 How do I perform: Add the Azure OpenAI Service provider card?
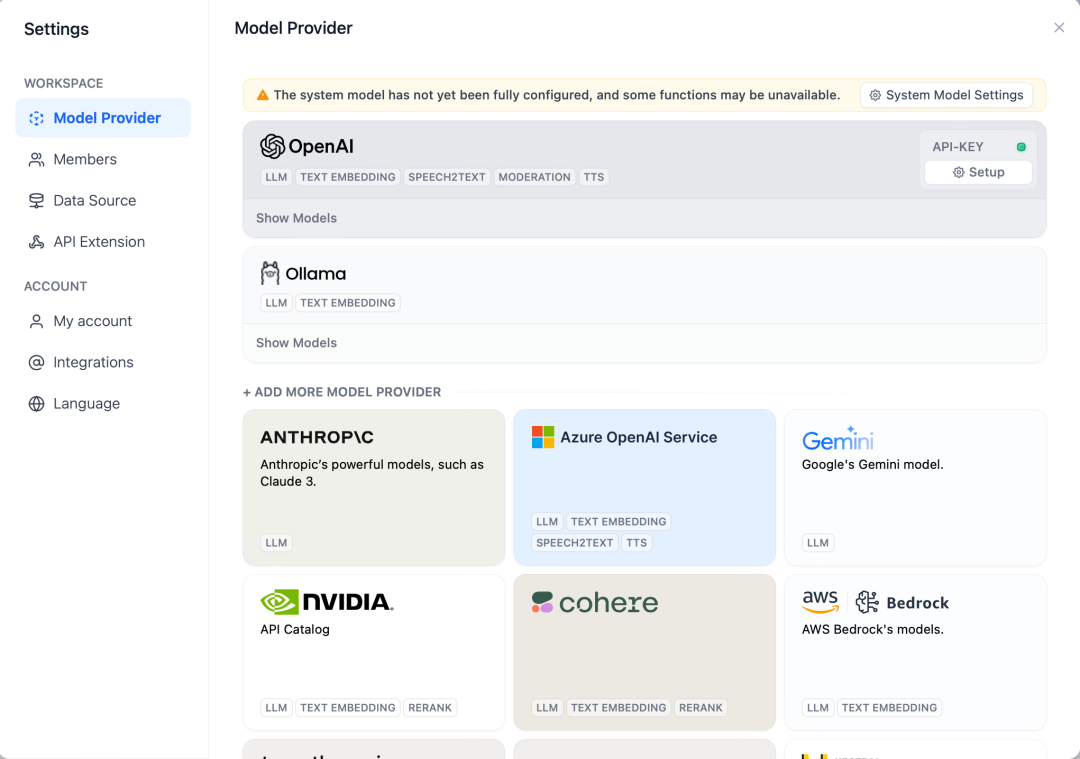[644, 488]
